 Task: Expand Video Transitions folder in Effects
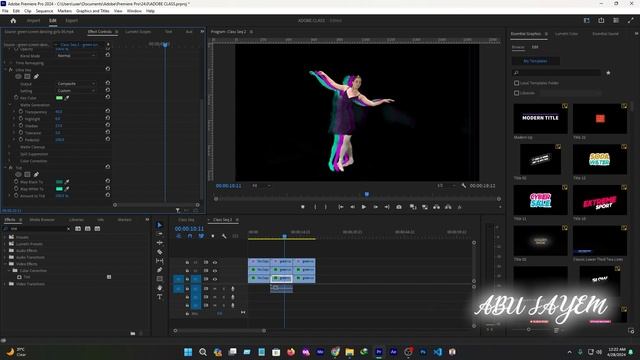tap(5, 284)
